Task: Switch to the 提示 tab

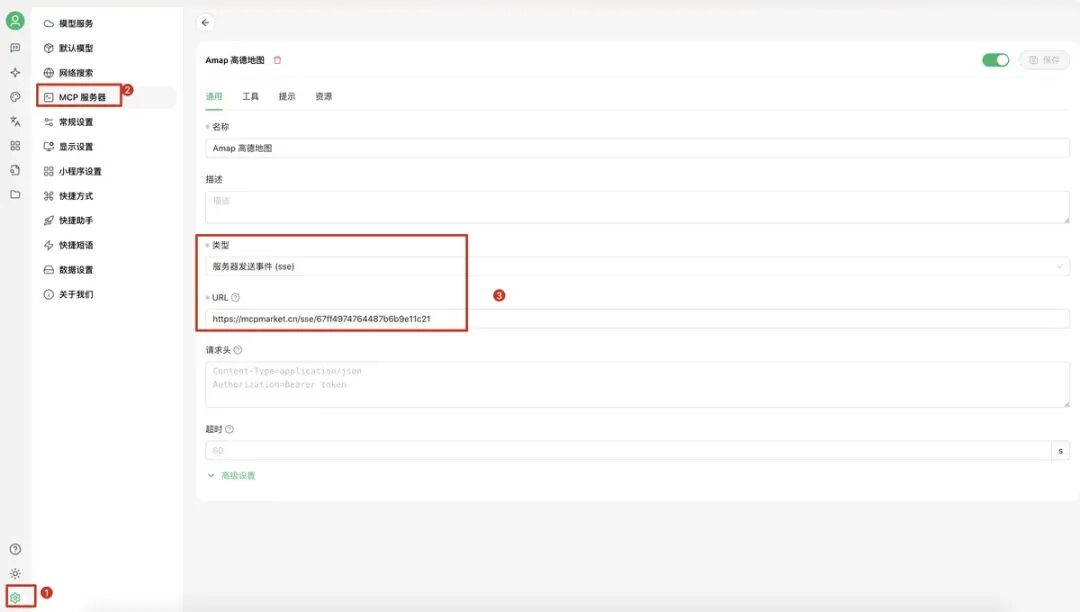Action: pyautogui.click(x=287, y=96)
